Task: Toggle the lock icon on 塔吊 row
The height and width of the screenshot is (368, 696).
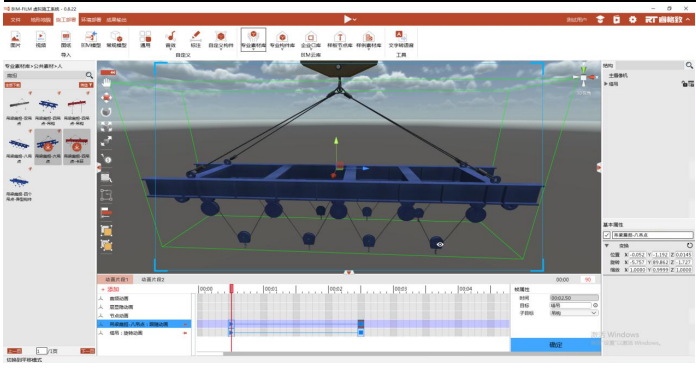Action: click(684, 84)
